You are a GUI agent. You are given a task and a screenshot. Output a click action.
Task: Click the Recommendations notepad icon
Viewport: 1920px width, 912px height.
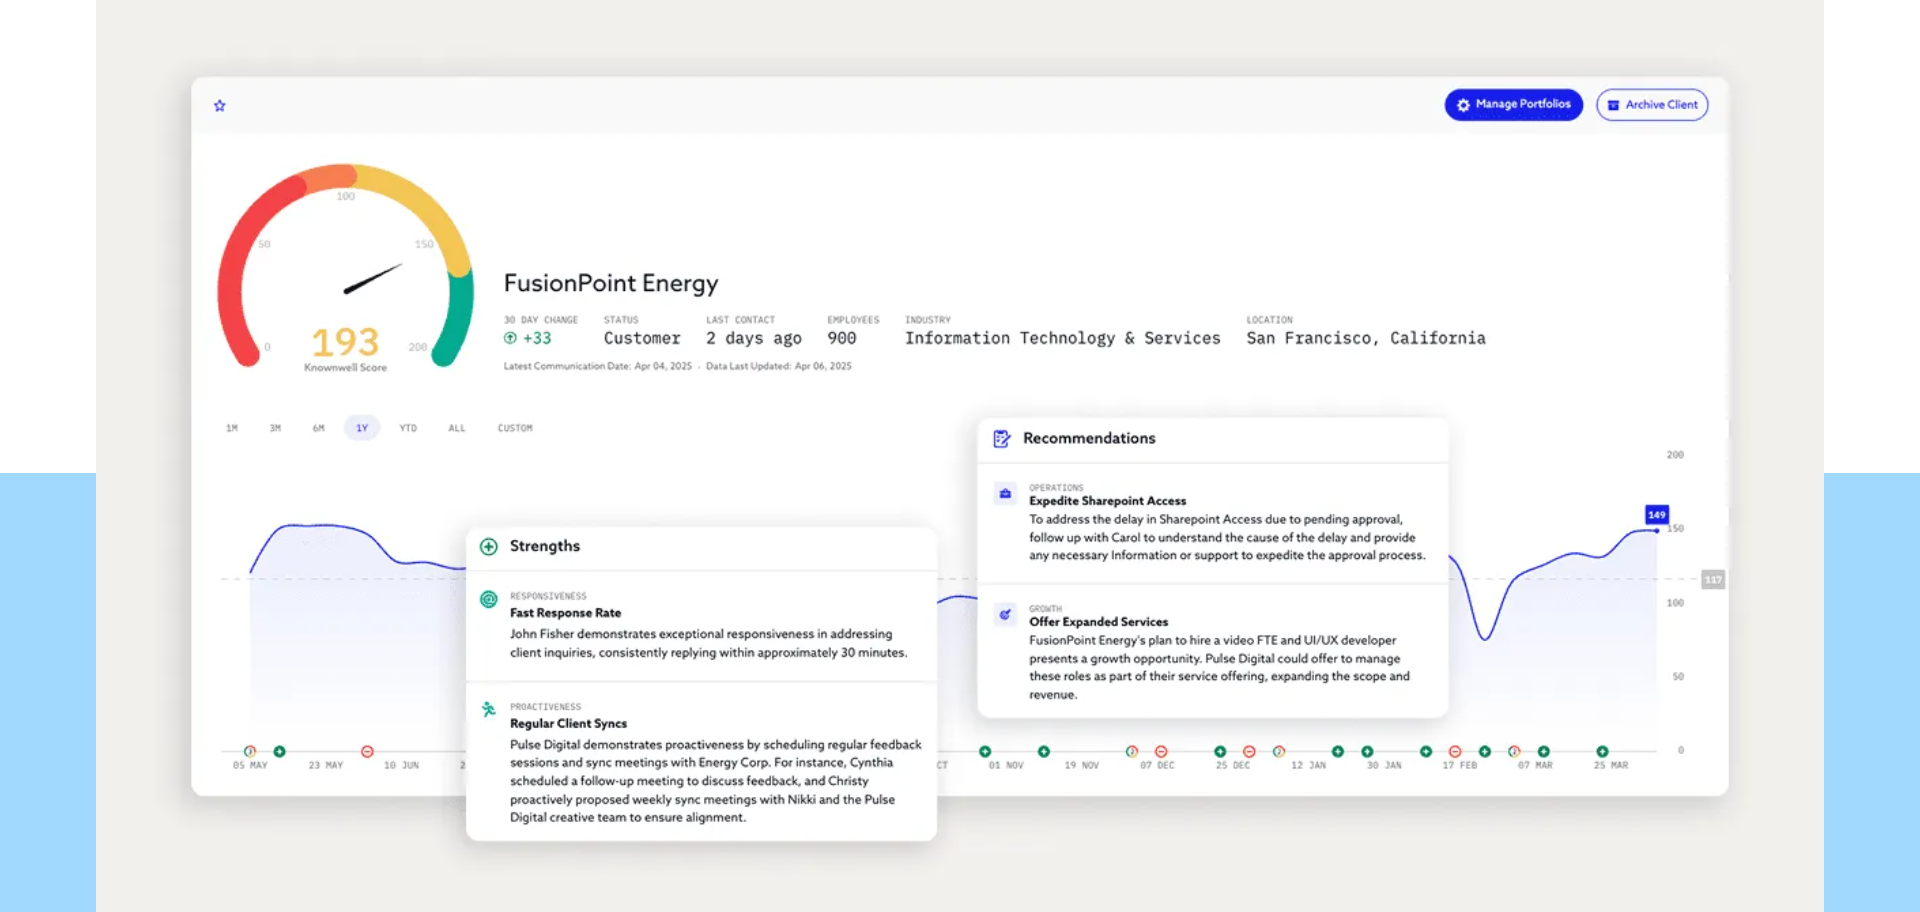point(1001,439)
